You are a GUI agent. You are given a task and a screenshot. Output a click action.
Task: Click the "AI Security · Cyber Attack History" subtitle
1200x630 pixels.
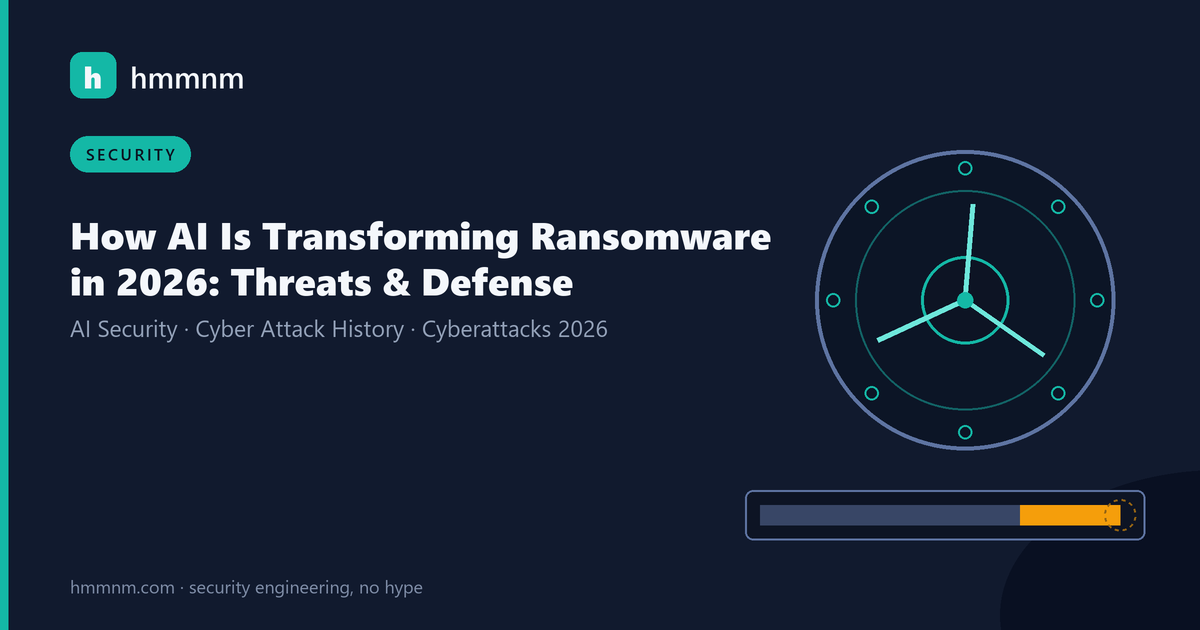click(237, 329)
